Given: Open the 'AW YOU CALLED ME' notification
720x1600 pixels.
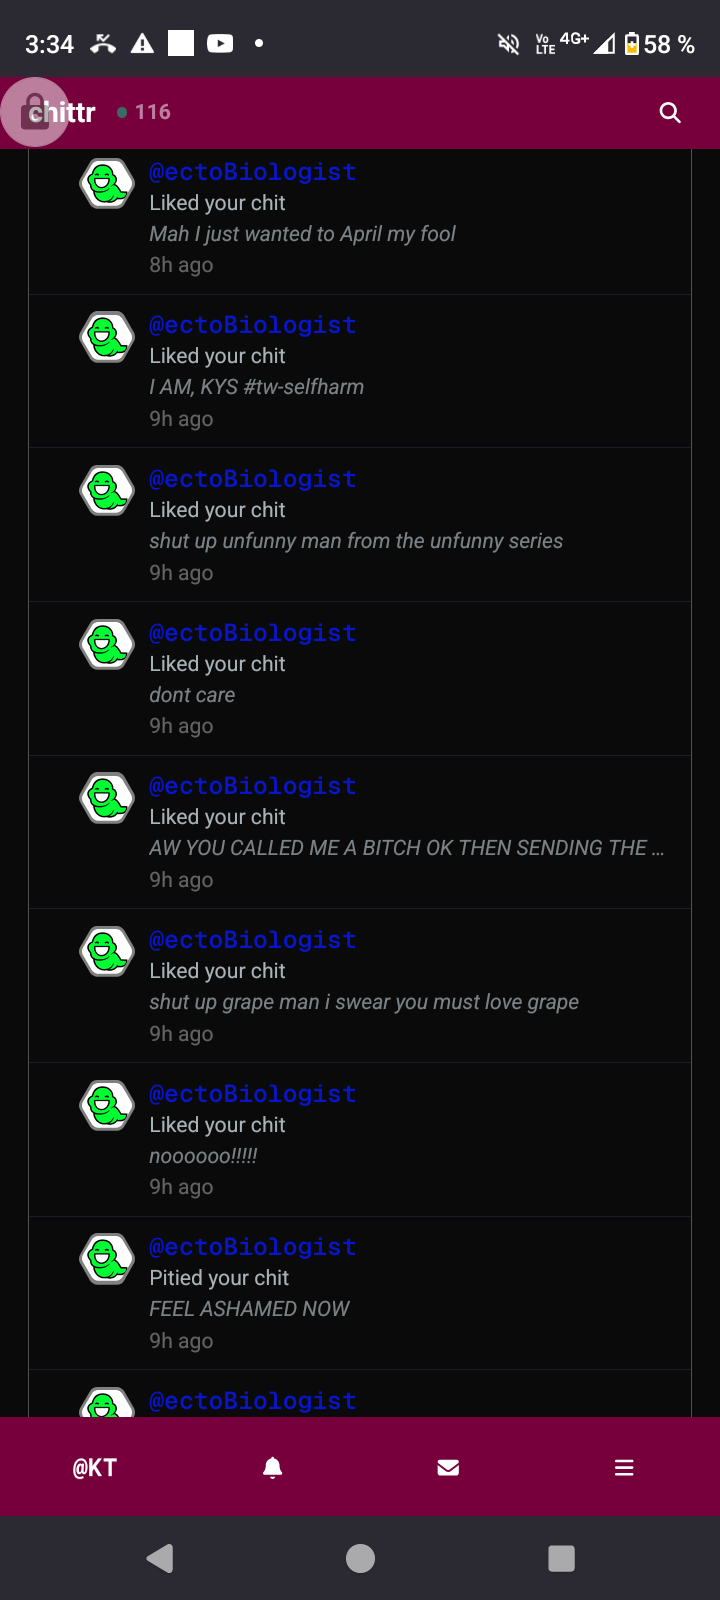Looking at the screenshot, I should pyautogui.click(x=360, y=832).
